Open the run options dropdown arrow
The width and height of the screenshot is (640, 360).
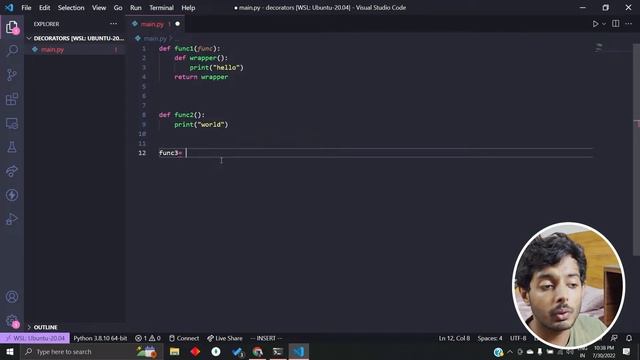604,24
